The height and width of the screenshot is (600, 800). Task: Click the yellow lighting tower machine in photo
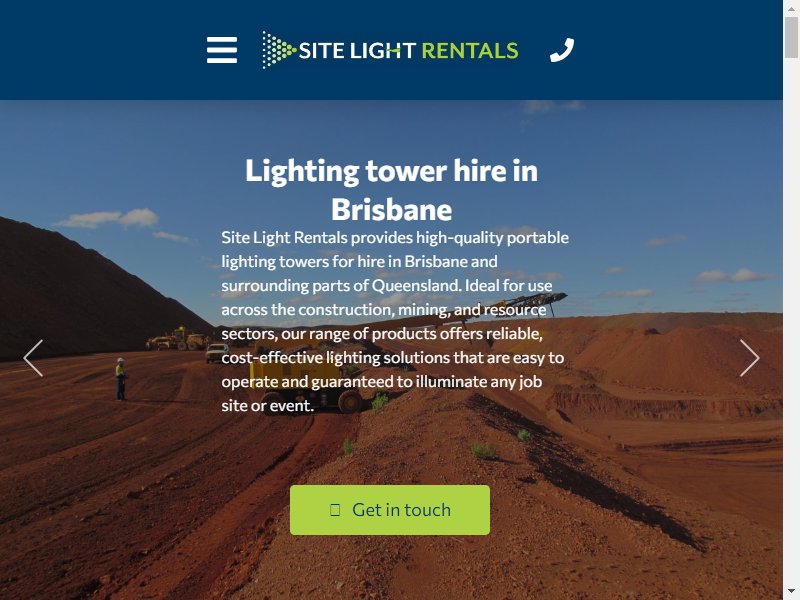(x=306, y=383)
